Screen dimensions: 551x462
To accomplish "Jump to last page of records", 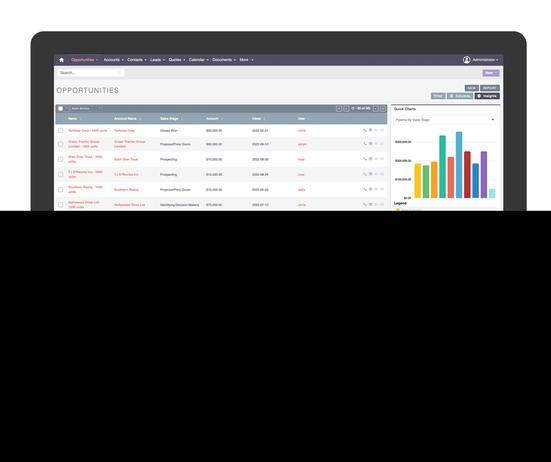I will (x=383, y=109).
